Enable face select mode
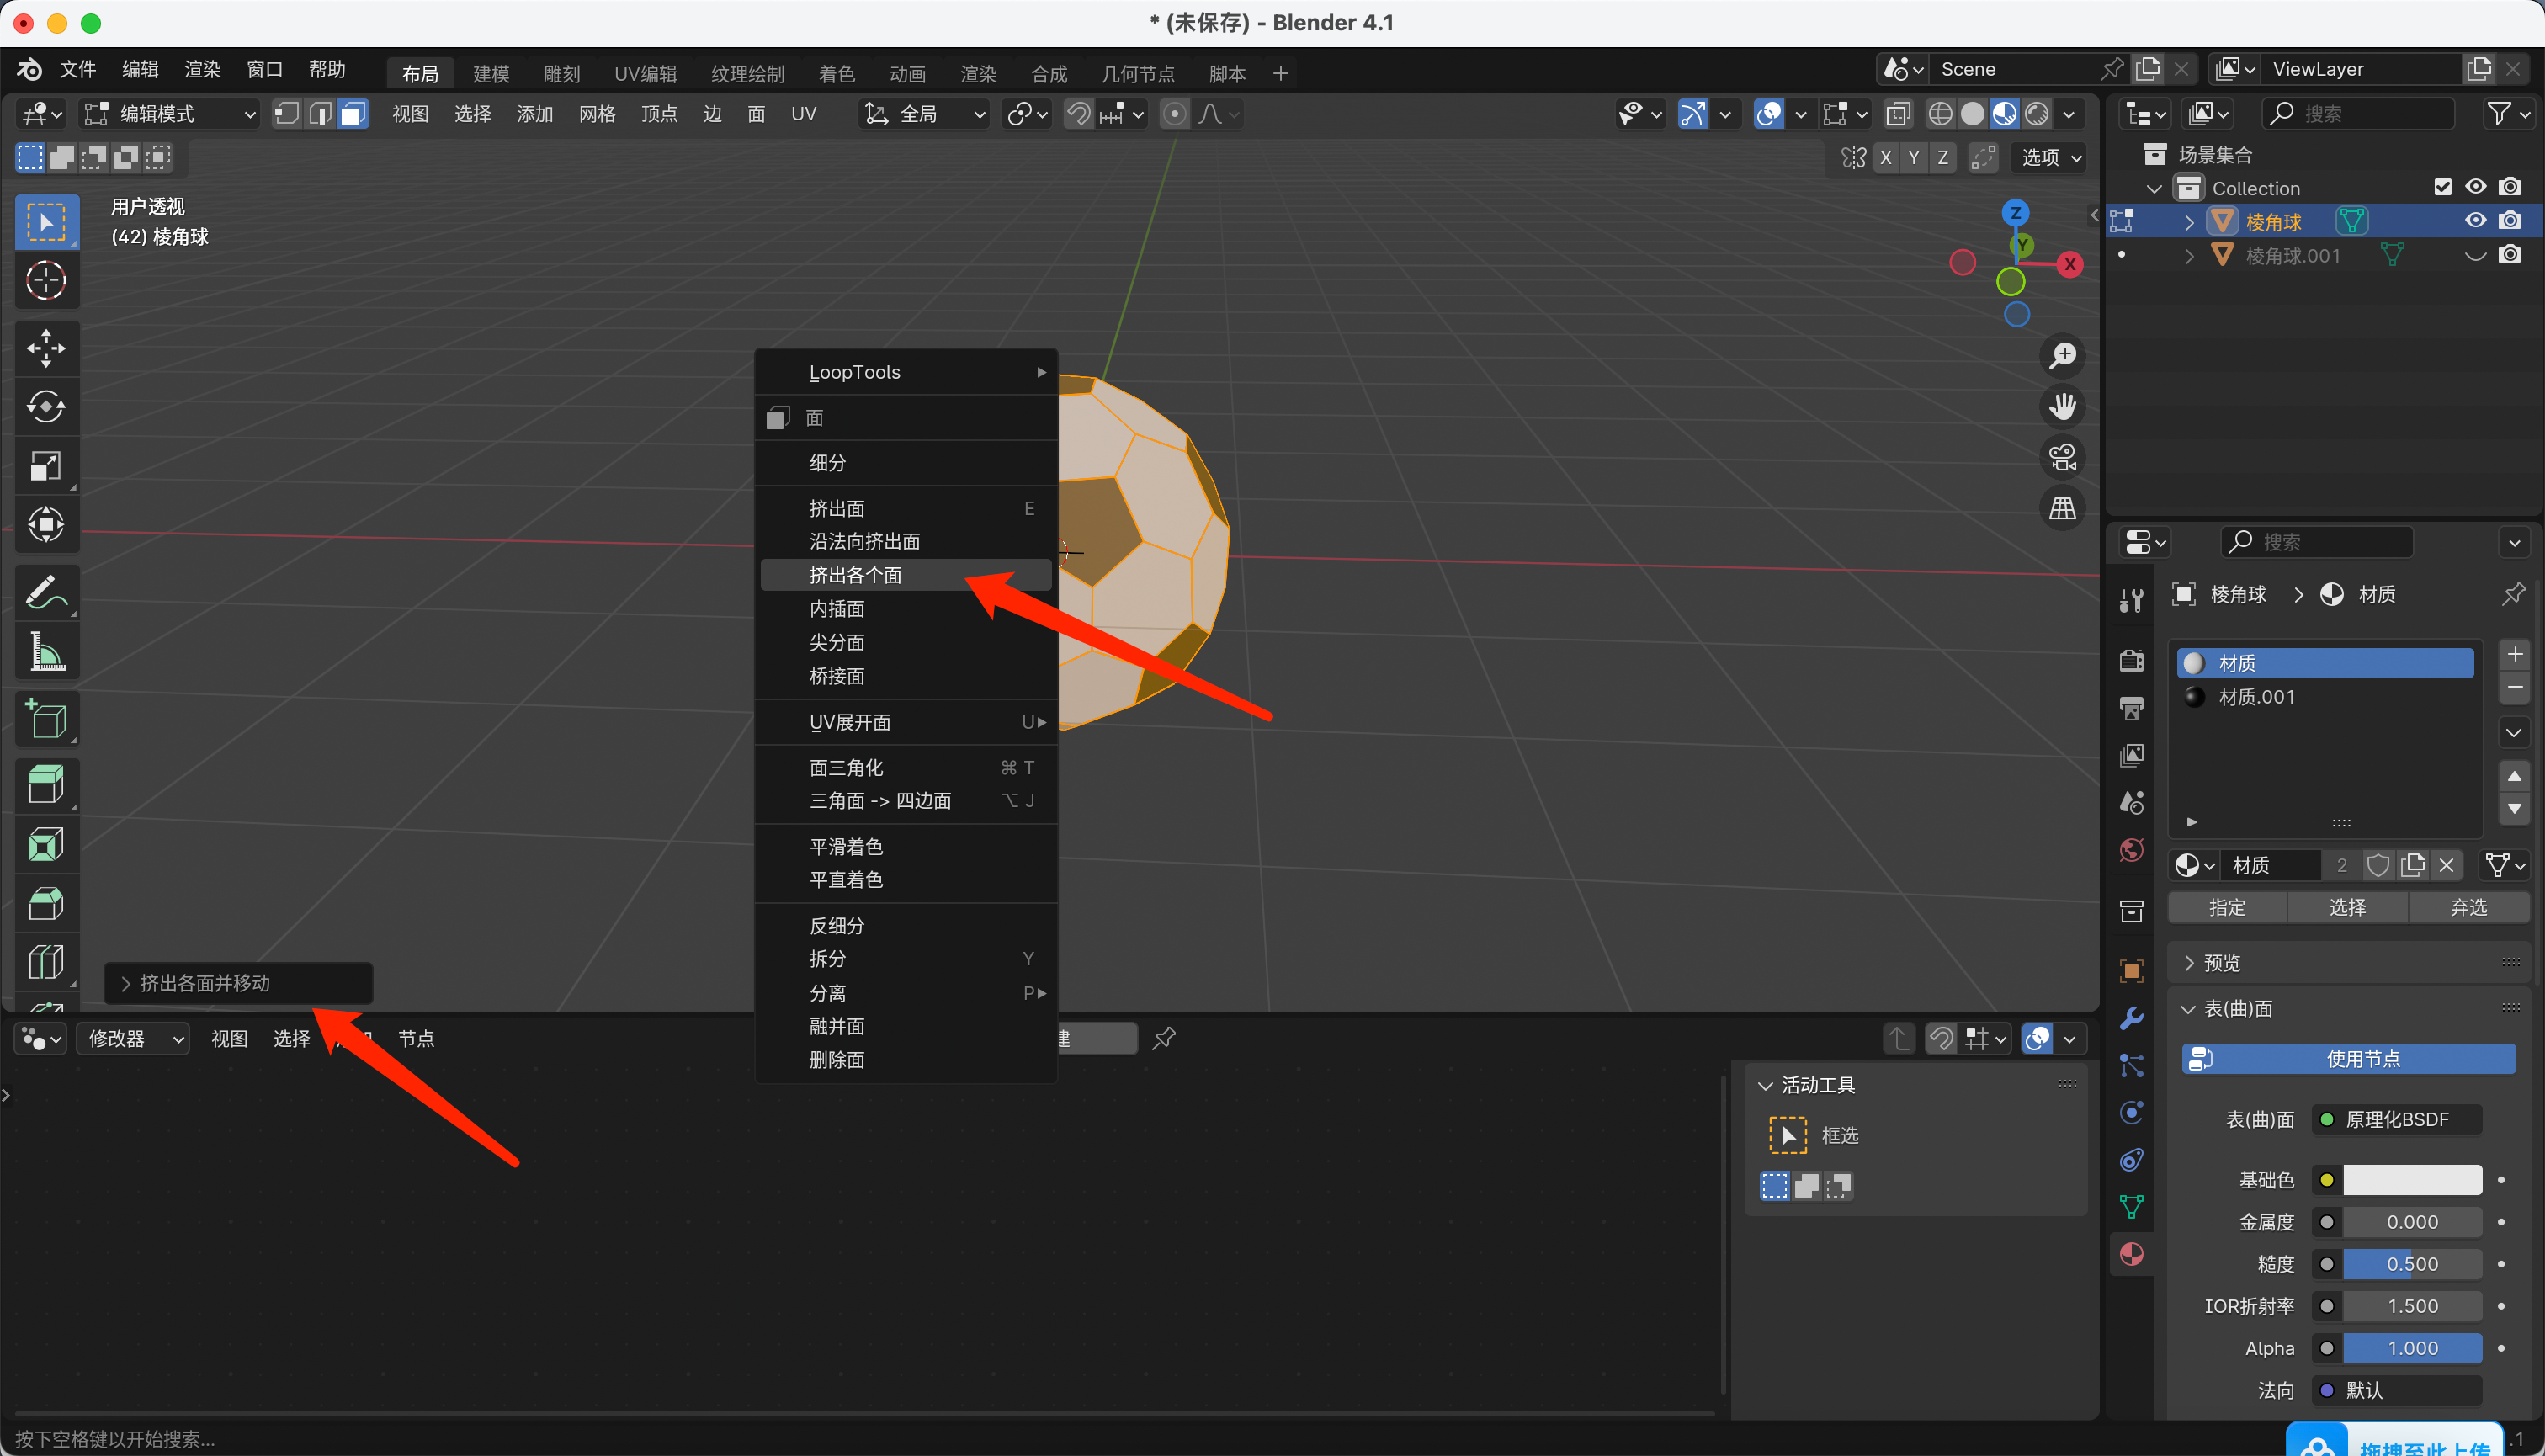Screen dimensions: 2545x1456 [x=352, y=114]
